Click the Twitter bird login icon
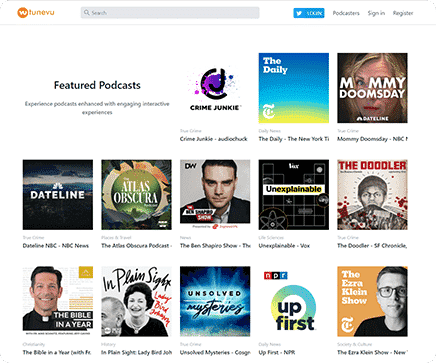Image resolution: width=437 pixels, height=363 pixels. [x=299, y=13]
